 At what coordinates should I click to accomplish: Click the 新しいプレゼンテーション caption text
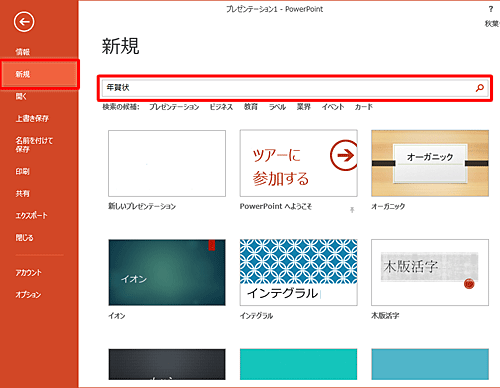tap(142, 206)
